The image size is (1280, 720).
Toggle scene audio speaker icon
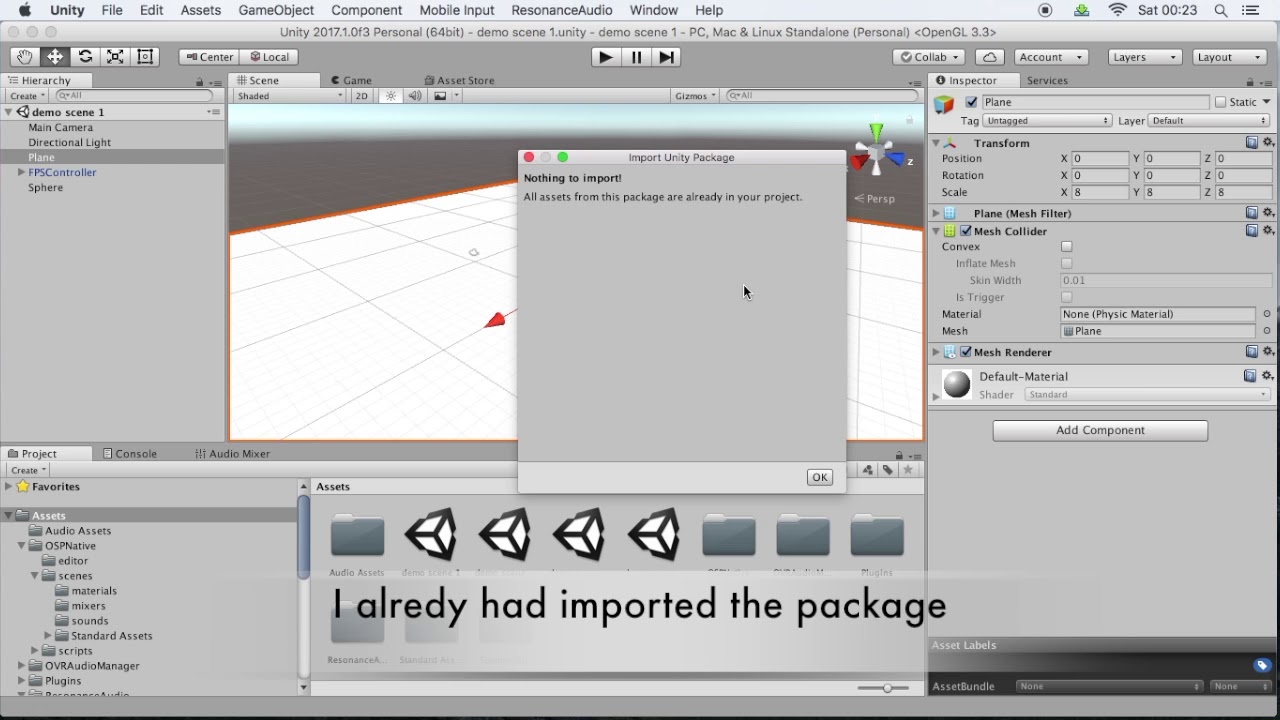[x=415, y=96]
